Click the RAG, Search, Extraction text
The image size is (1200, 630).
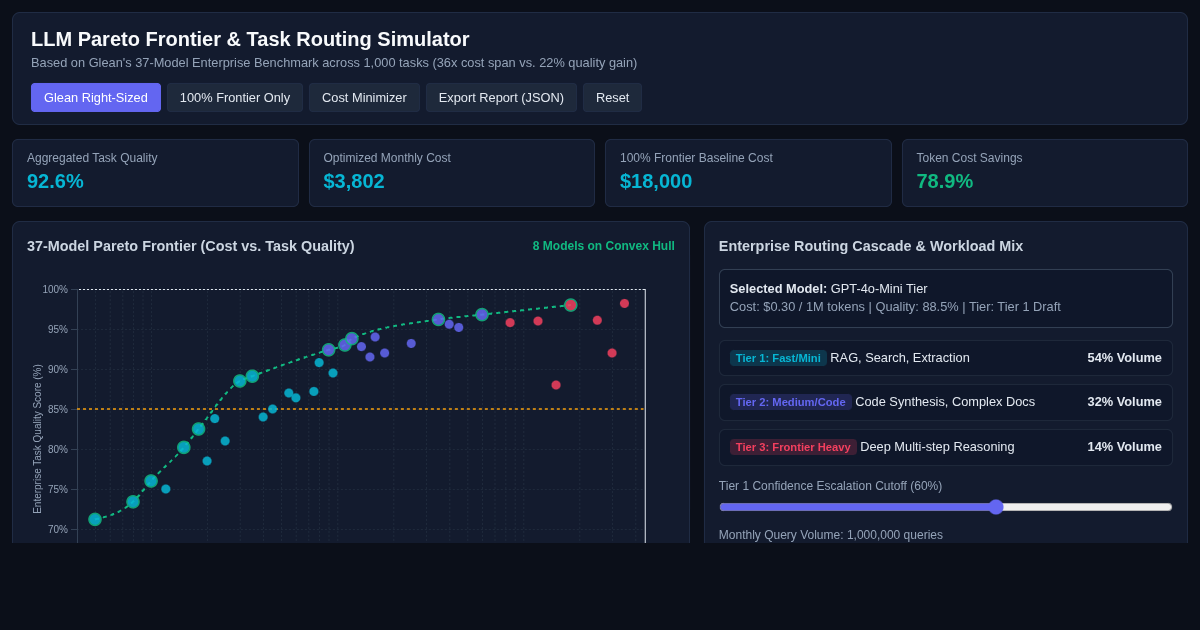pos(900,358)
